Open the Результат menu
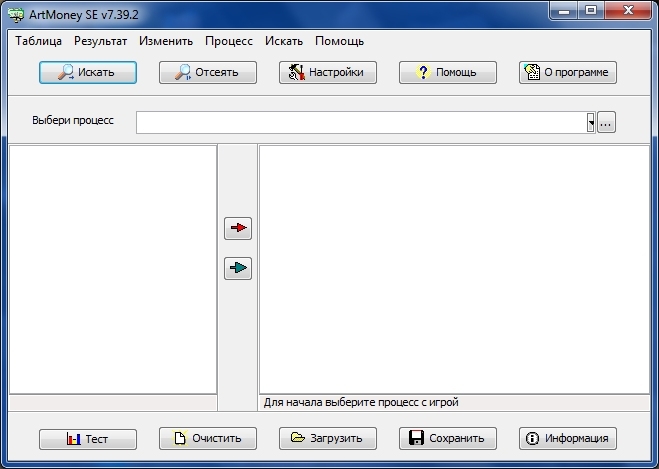This screenshot has height=469, width=659. click(x=101, y=41)
